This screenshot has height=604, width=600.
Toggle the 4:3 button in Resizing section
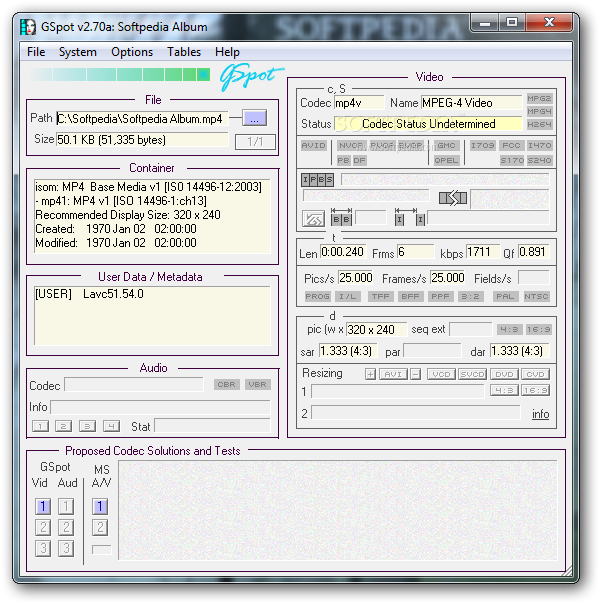[x=504, y=391]
